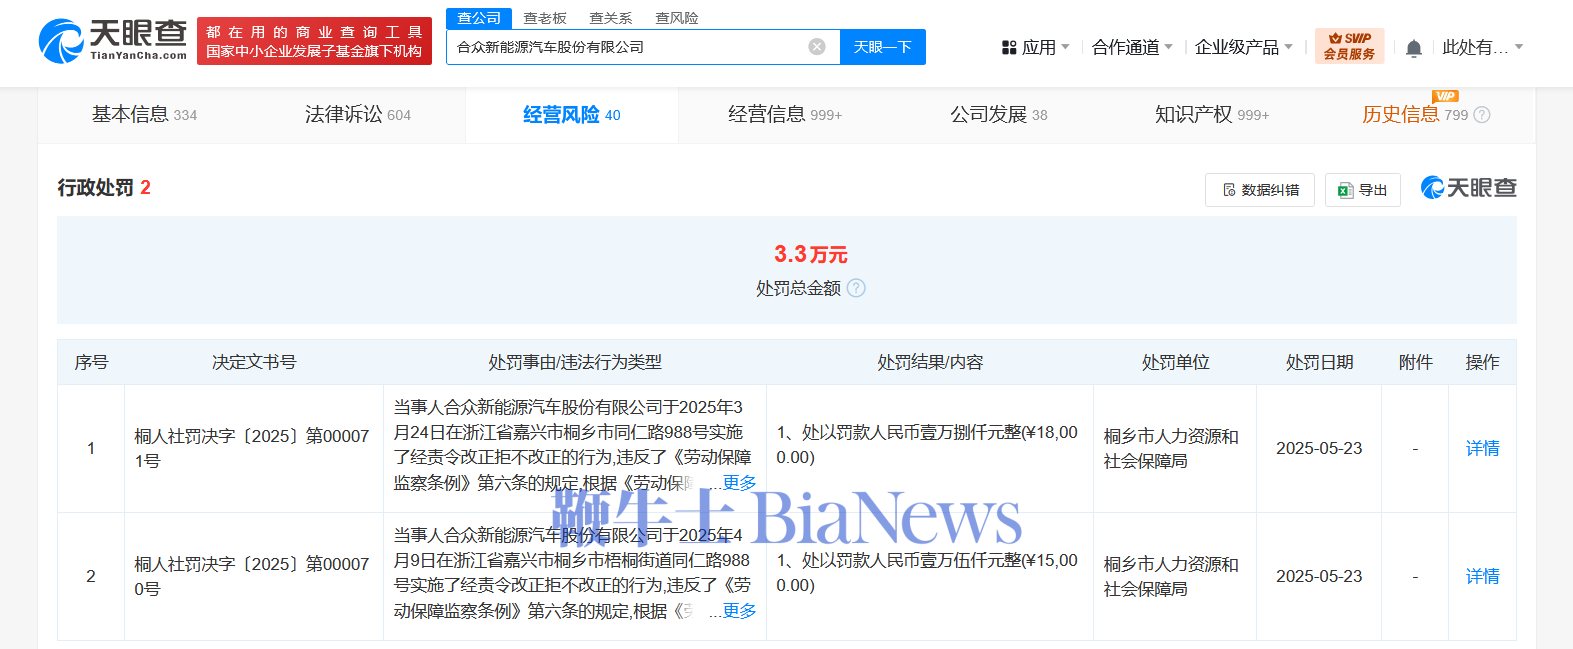Switch to the 公司发展 tab

pos(999,115)
